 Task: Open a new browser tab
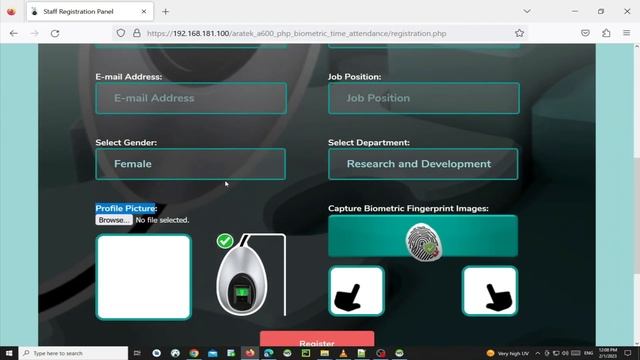[x=165, y=11]
